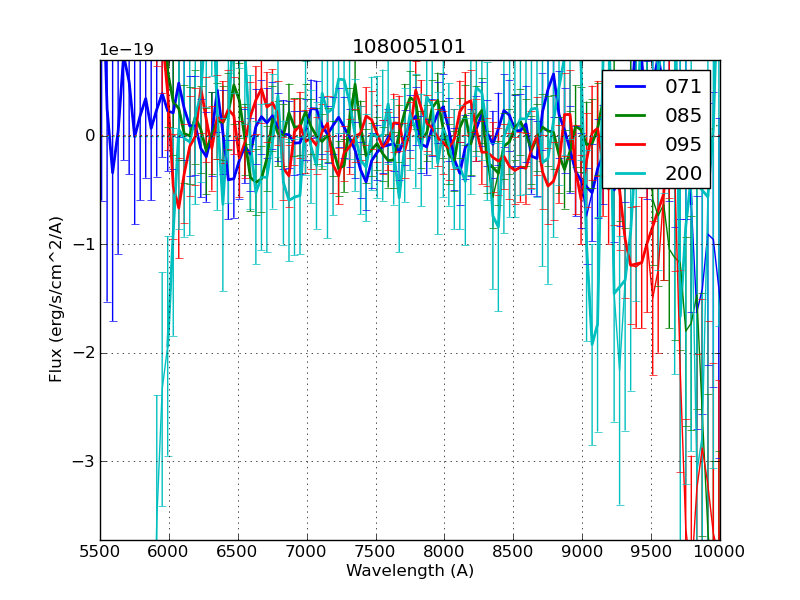Click the Wavelength (A) axis label

410,571
